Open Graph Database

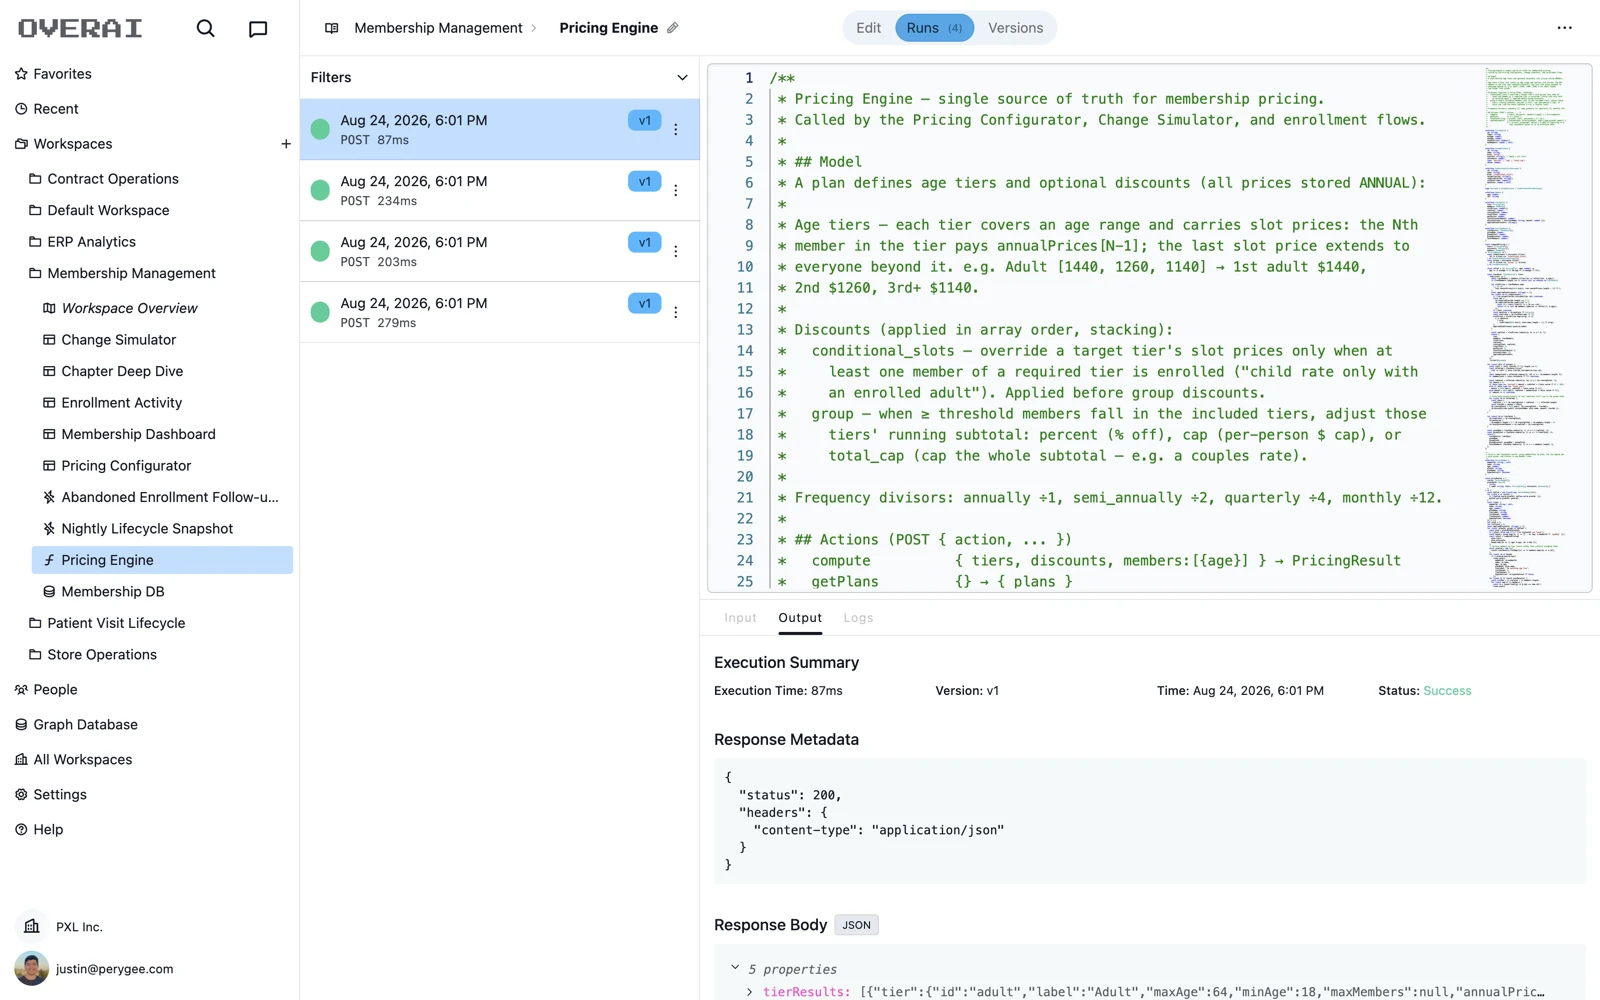coord(85,725)
